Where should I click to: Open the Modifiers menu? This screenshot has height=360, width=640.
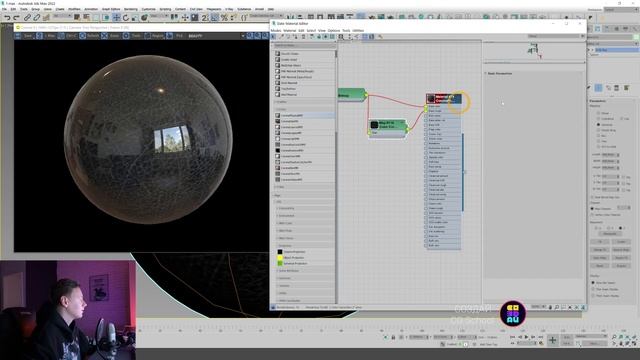(74, 9)
